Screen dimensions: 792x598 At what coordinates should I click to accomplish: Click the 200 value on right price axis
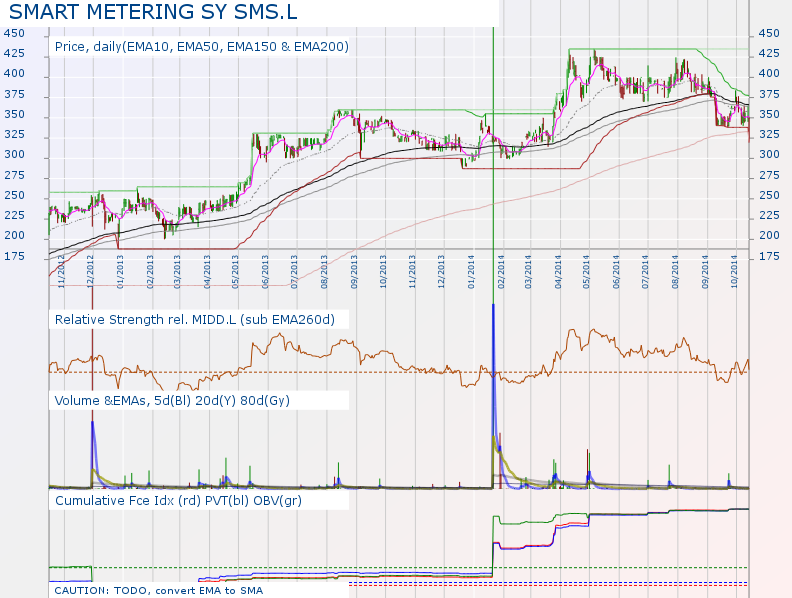[x=769, y=235]
